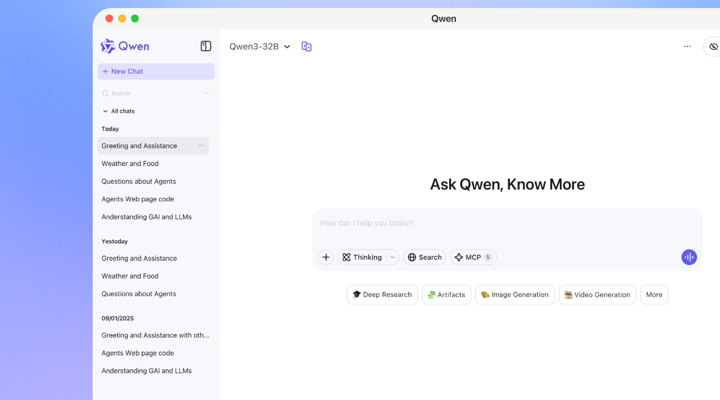Screen dimensions: 720x400
Task: Click the 09/01/2025 date label
Action: pos(118,318)
